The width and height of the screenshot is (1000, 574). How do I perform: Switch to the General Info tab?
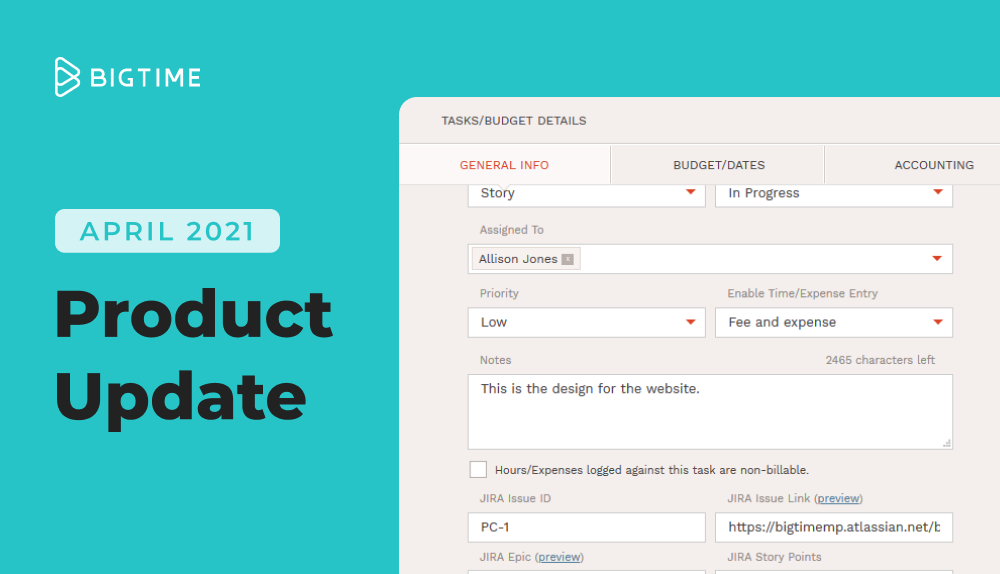[x=504, y=165]
